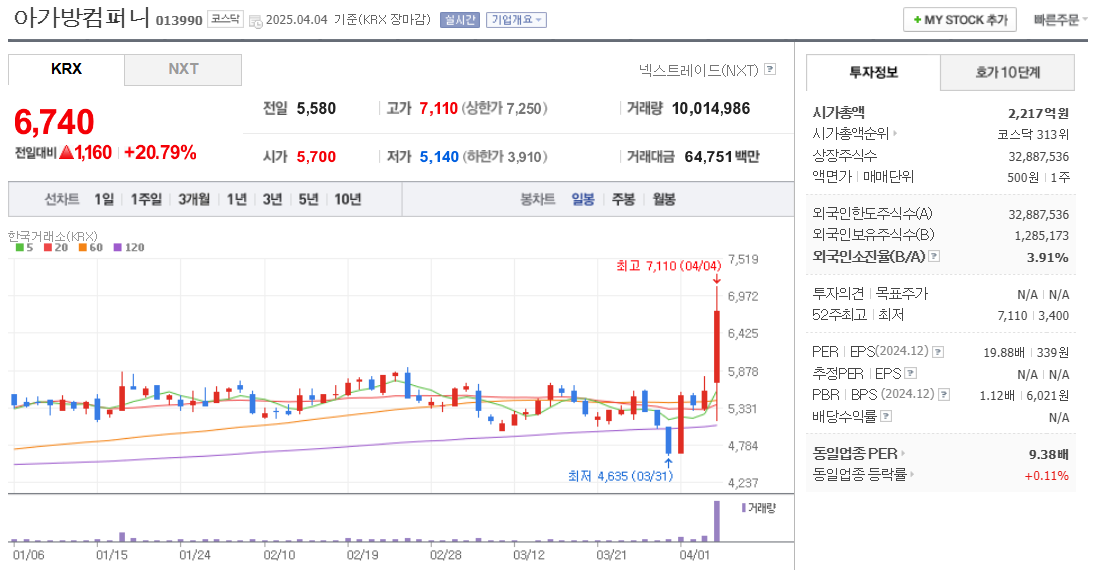
Task: Click the 전일 value 5,580
Action: click(316, 109)
